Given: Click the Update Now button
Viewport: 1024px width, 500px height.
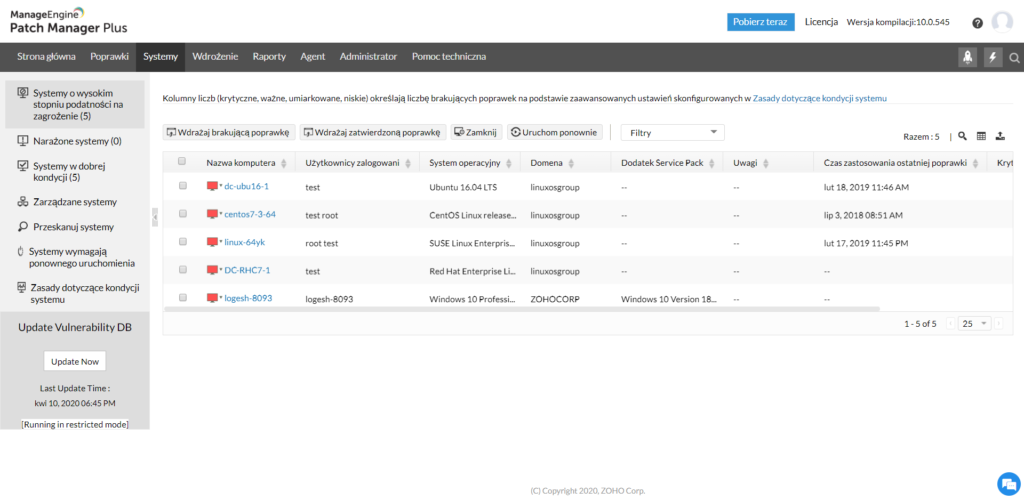Looking at the screenshot, I should click(x=75, y=361).
